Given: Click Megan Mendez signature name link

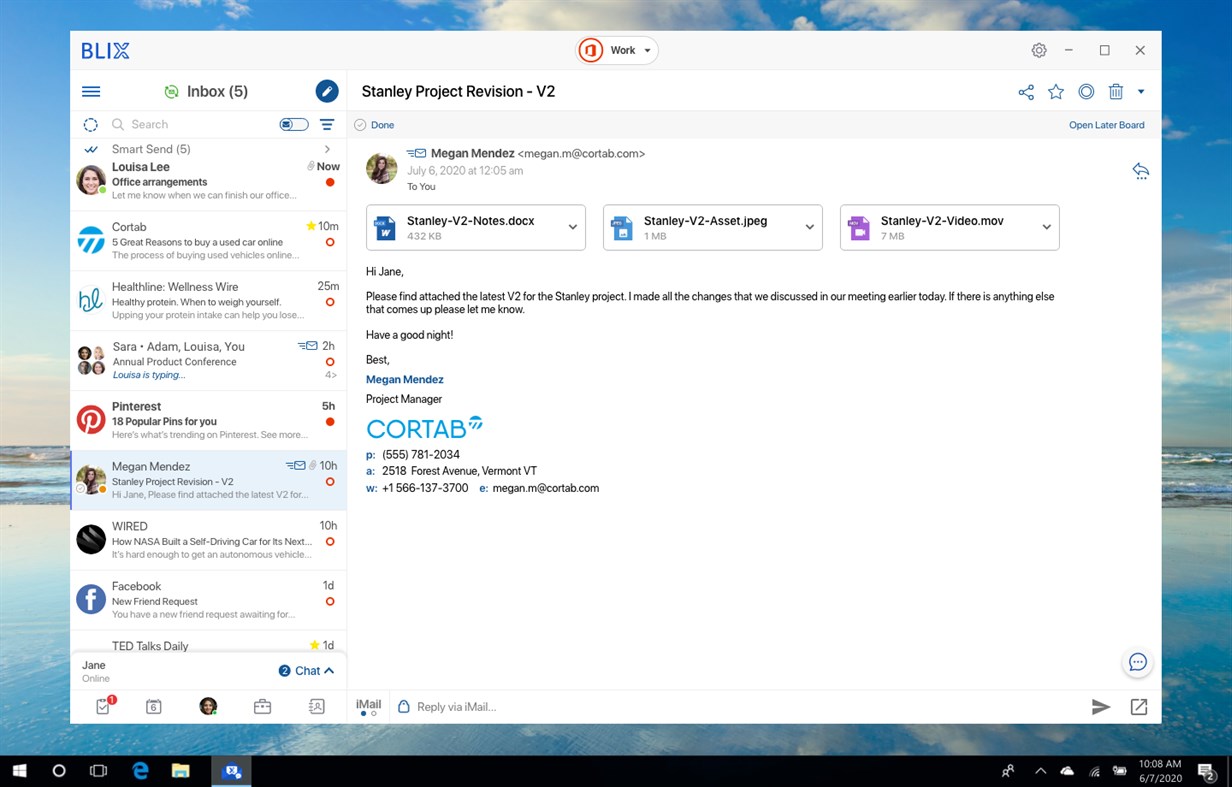Looking at the screenshot, I should click(x=405, y=379).
